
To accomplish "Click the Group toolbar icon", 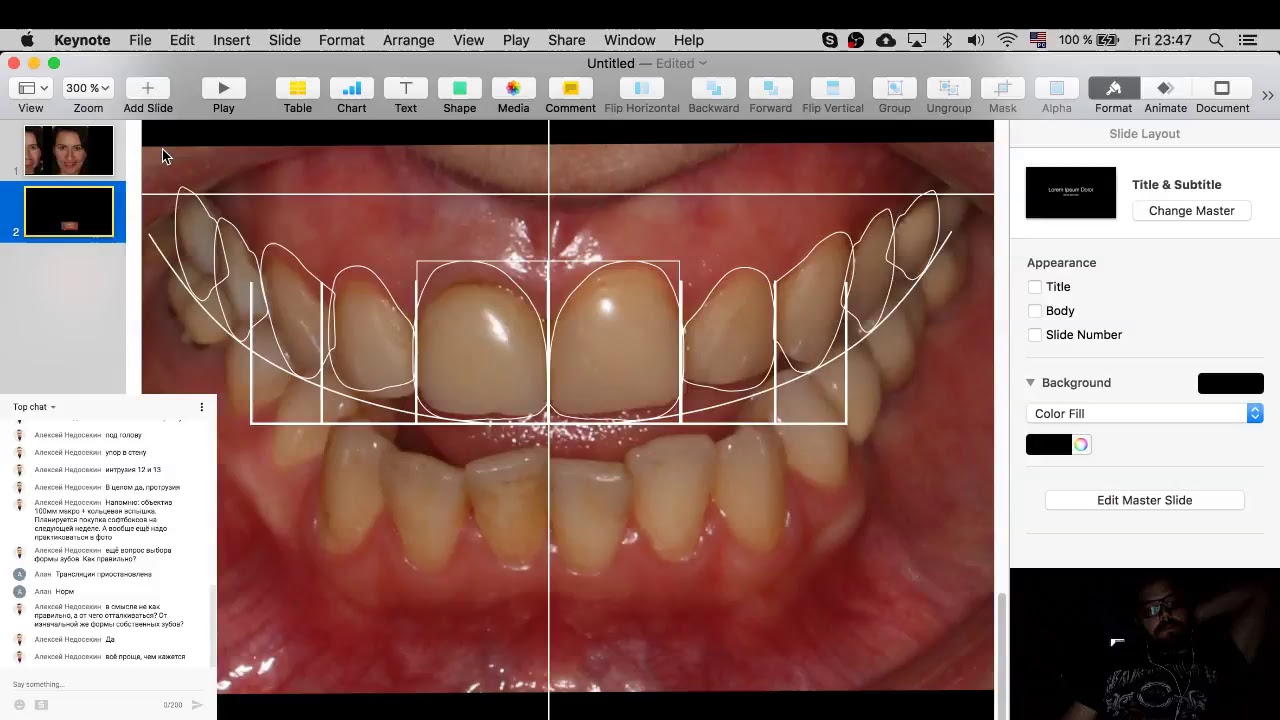I will [x=894, y=88].
